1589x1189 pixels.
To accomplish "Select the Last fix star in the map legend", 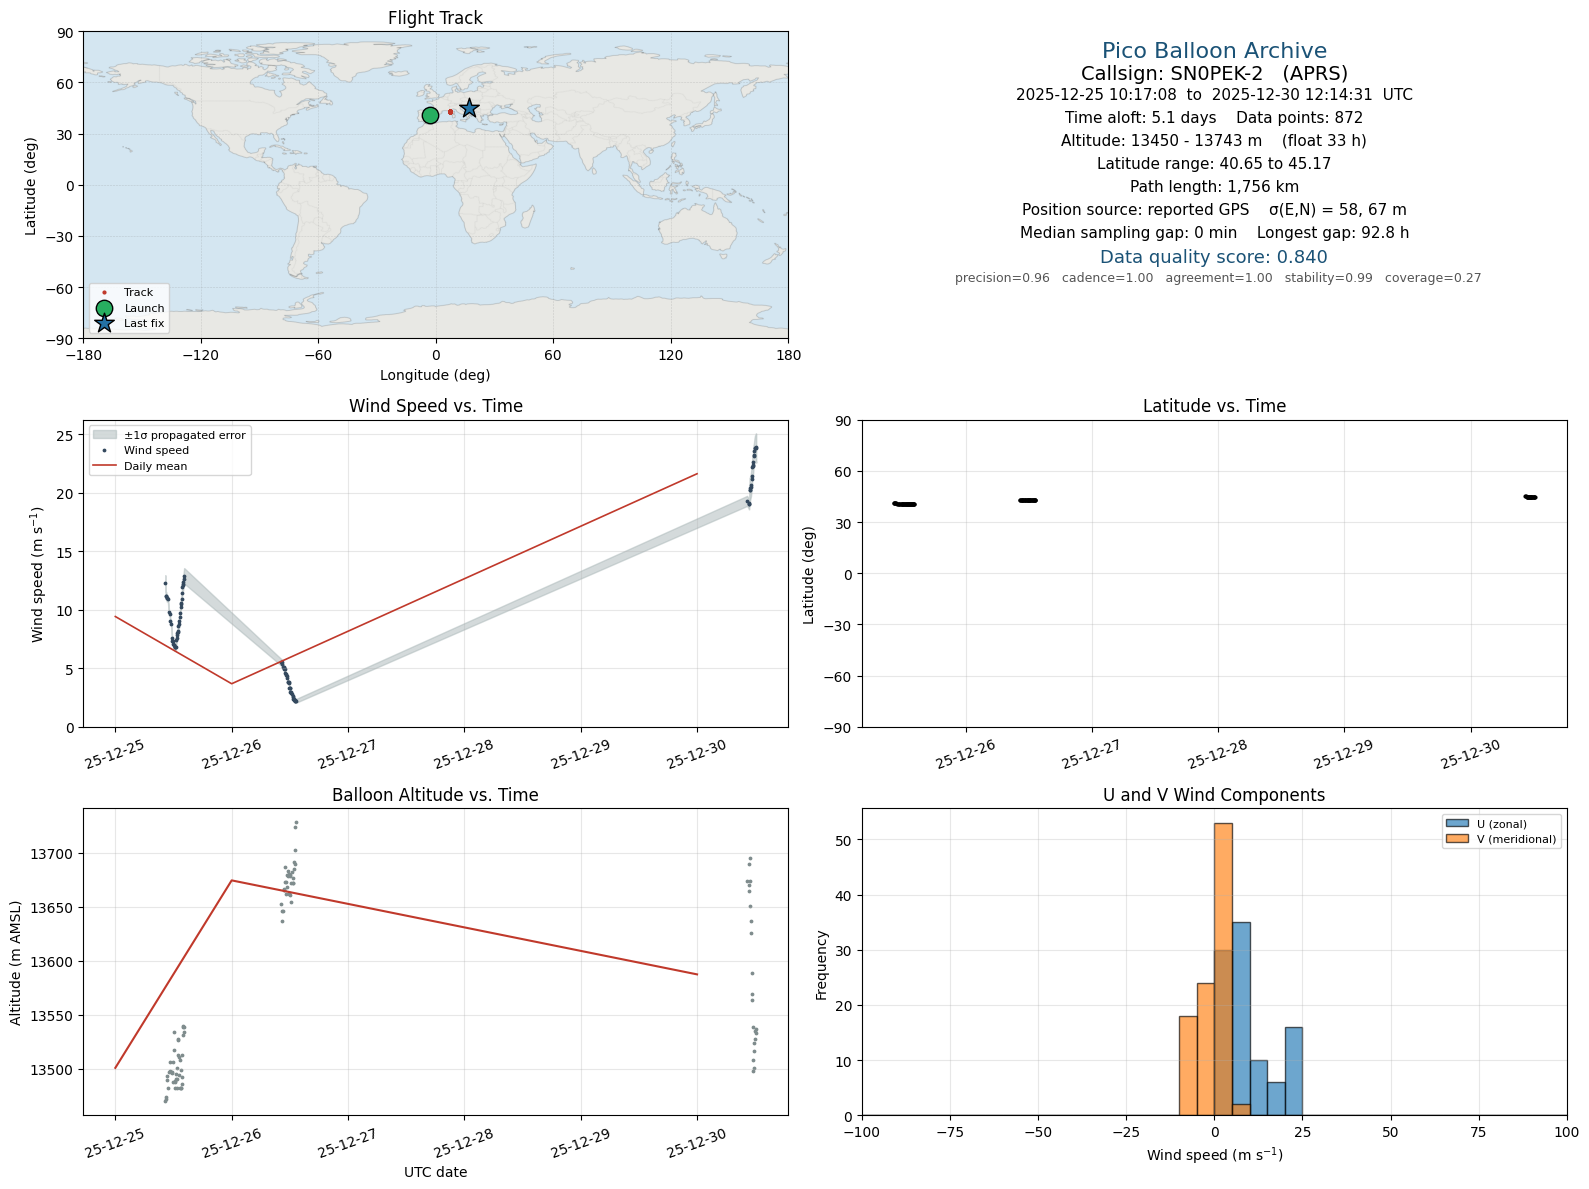I will 104,323.
